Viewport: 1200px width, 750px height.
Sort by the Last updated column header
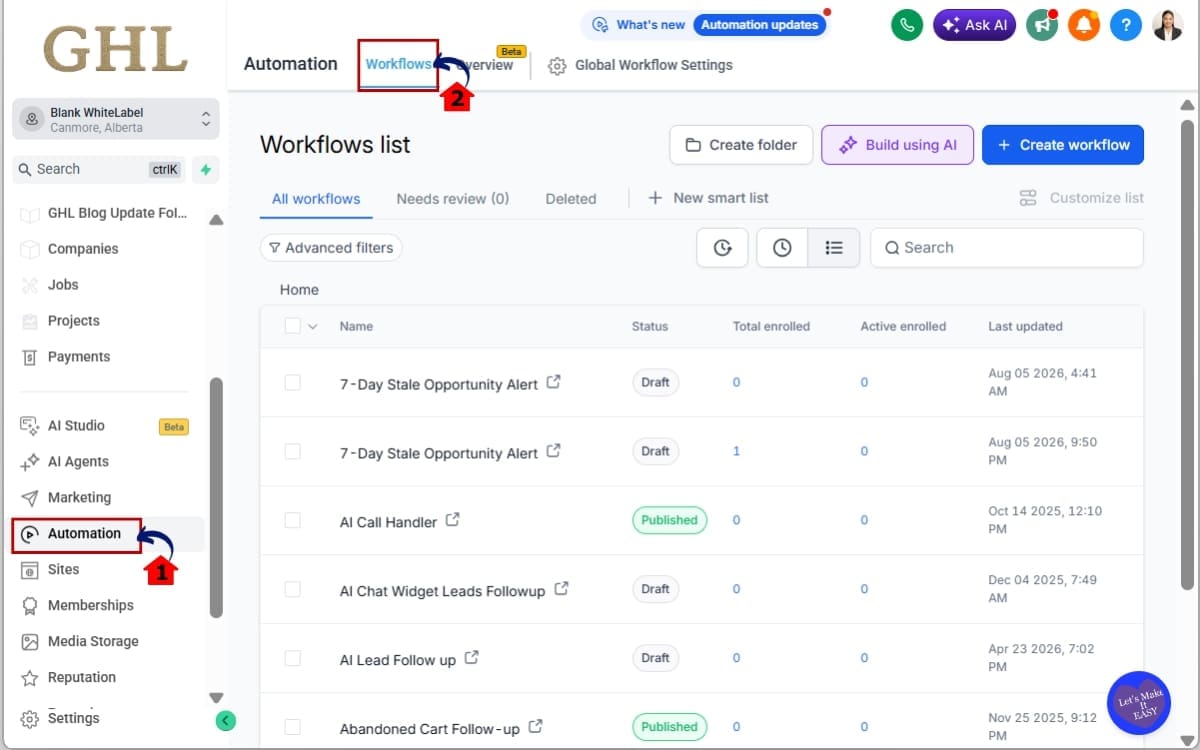[x=1025, y=326]
